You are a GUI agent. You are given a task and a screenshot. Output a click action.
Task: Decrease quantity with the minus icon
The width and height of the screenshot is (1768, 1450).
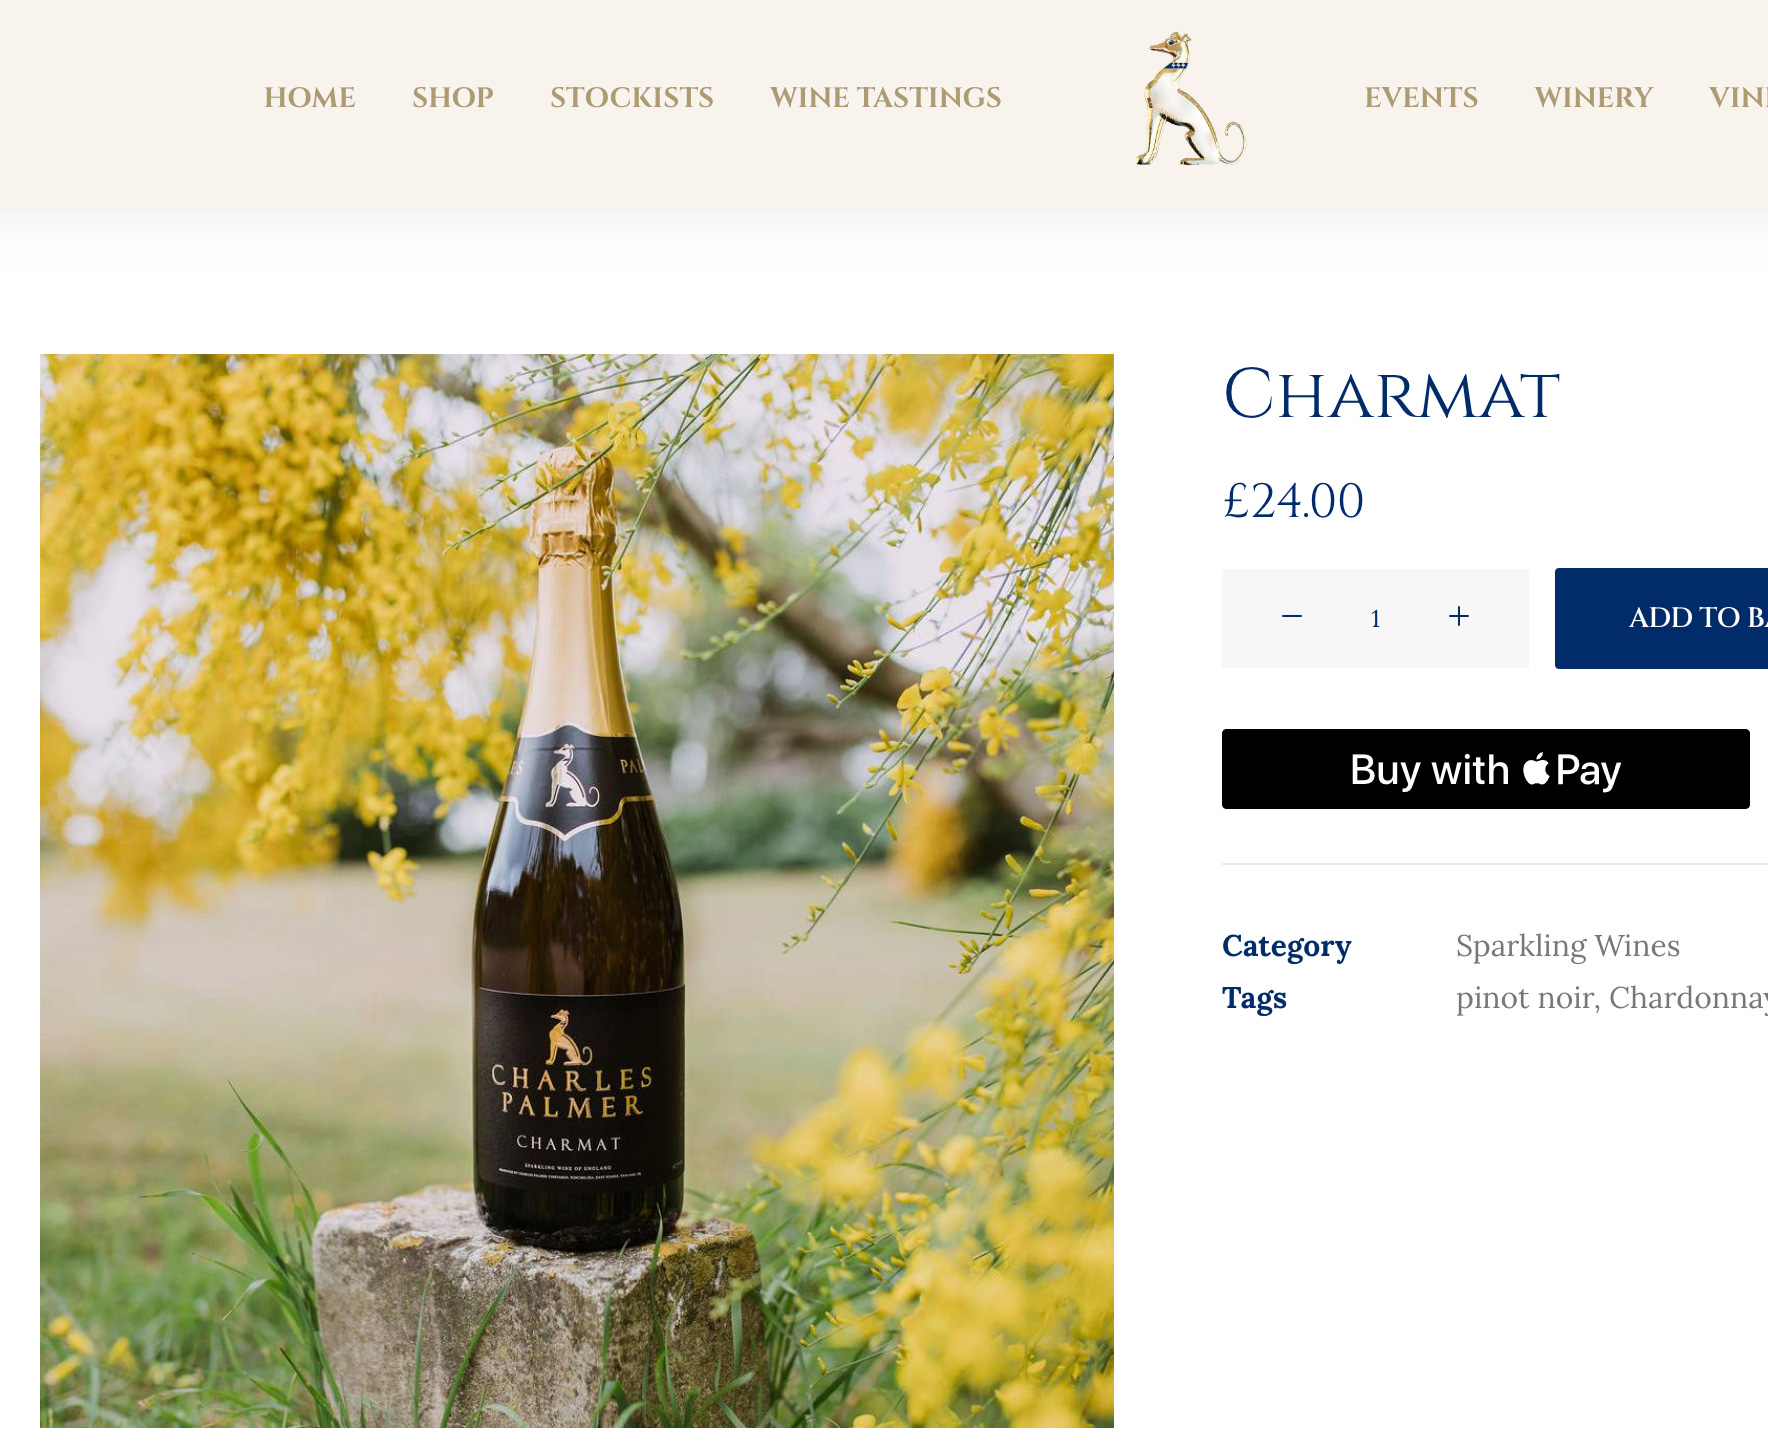point(1292,617)
